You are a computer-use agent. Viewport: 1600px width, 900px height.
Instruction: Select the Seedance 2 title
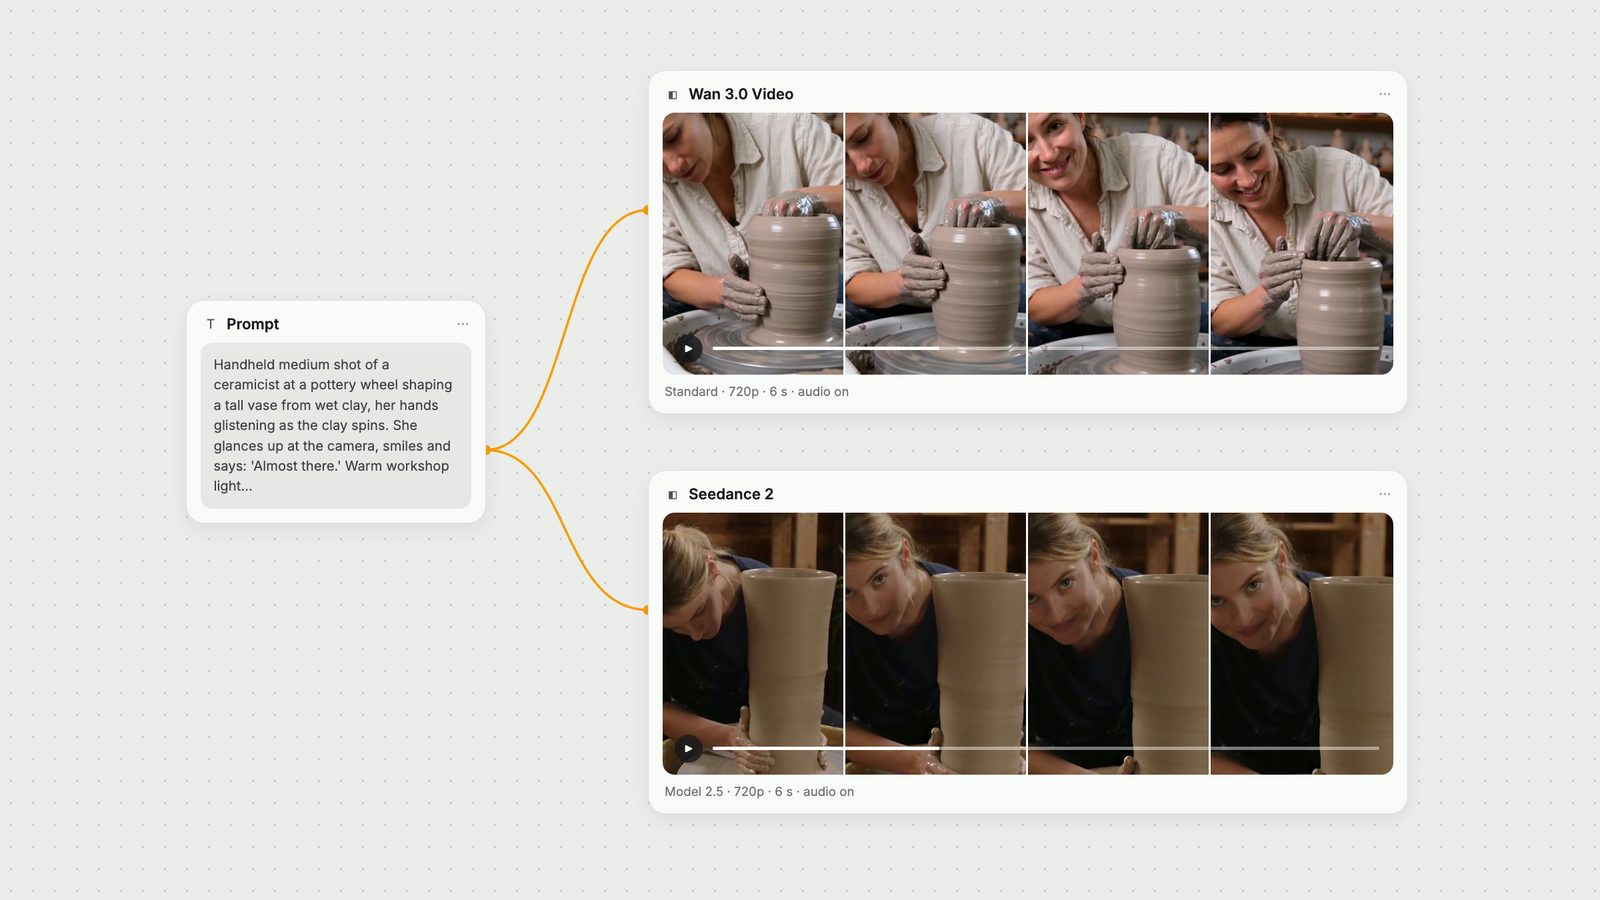[x=731, y=494]
